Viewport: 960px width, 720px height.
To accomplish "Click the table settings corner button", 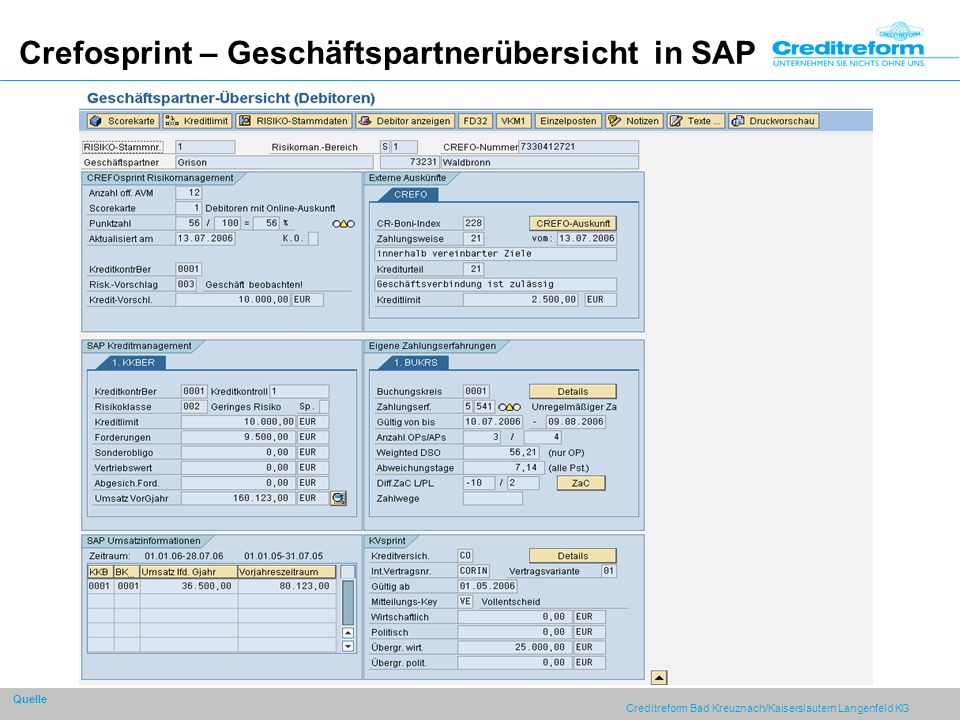I will (x=348, y=572).
